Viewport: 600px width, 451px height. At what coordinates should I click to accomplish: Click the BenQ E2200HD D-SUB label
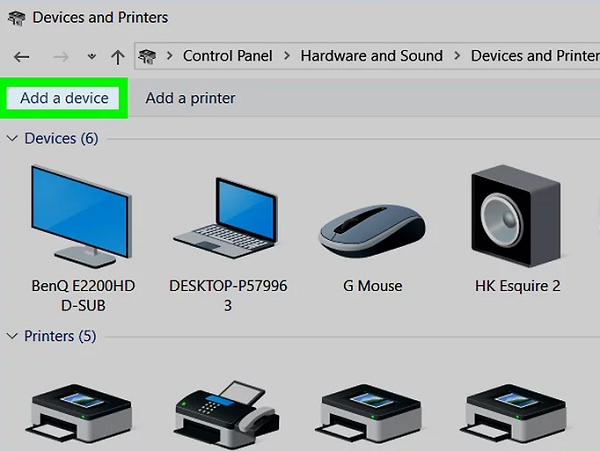[x=83, y=296]
